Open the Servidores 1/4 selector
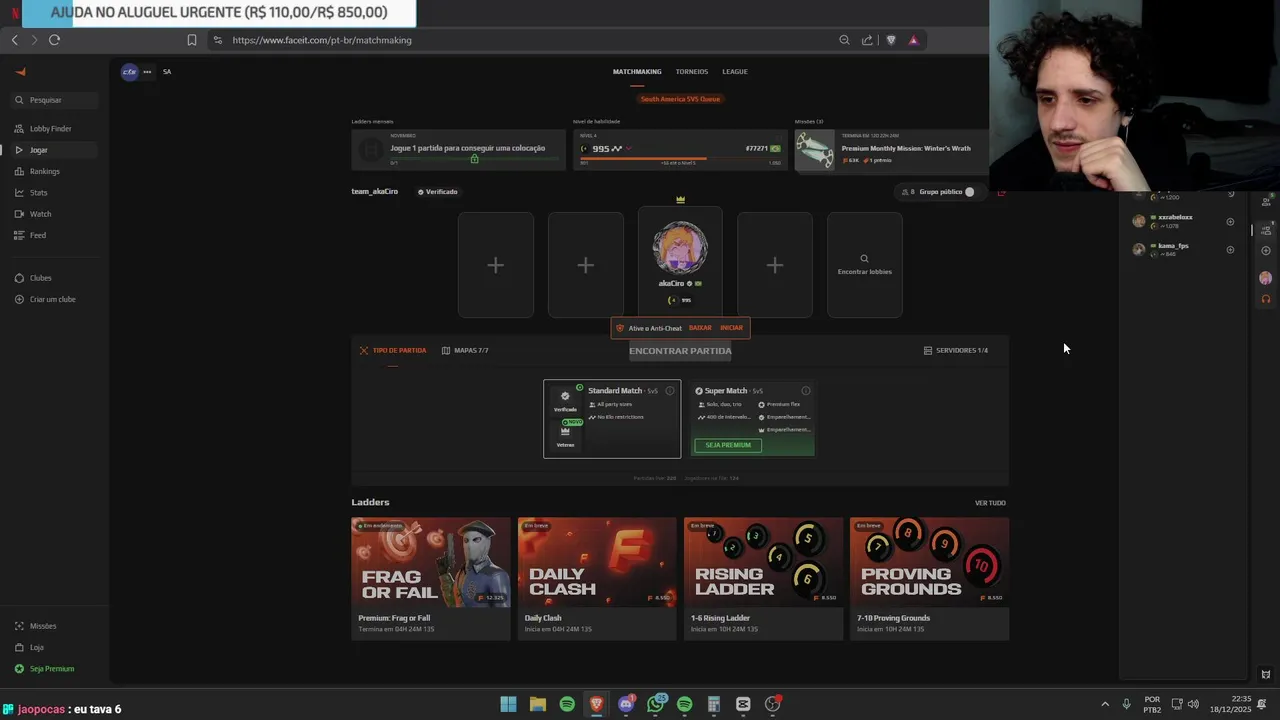 955,351
